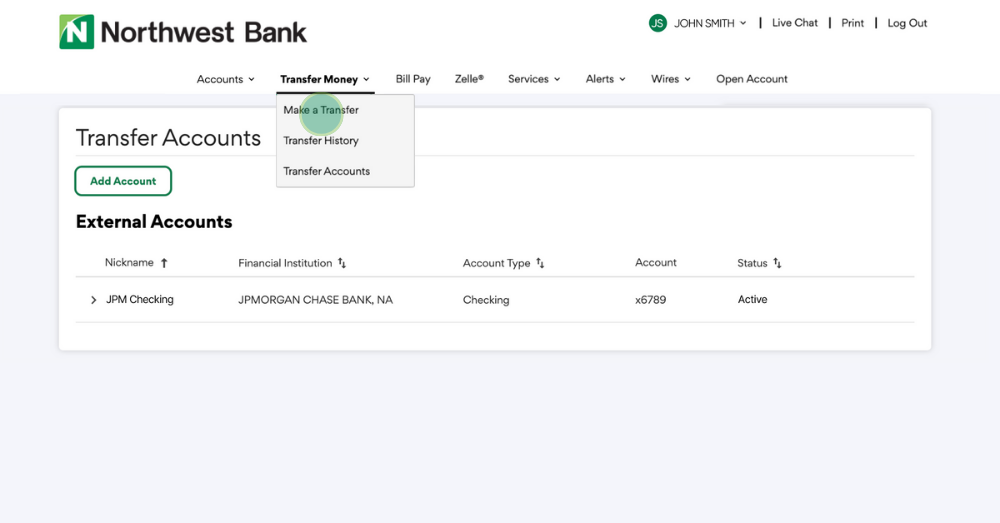Expand the JPM Checking row
1000x523 pixels.
[x=94, y=300]
